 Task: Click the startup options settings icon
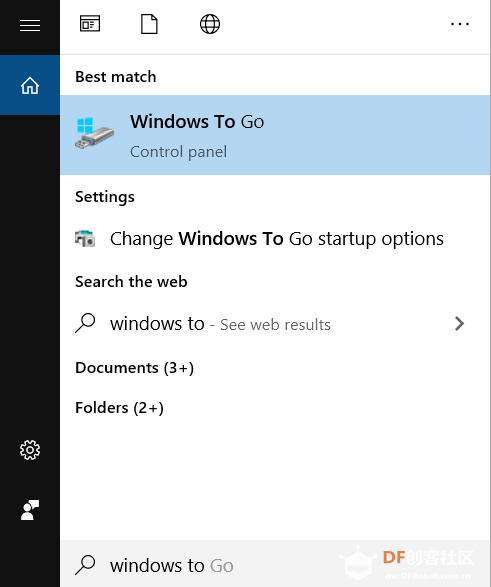(85, 239)
